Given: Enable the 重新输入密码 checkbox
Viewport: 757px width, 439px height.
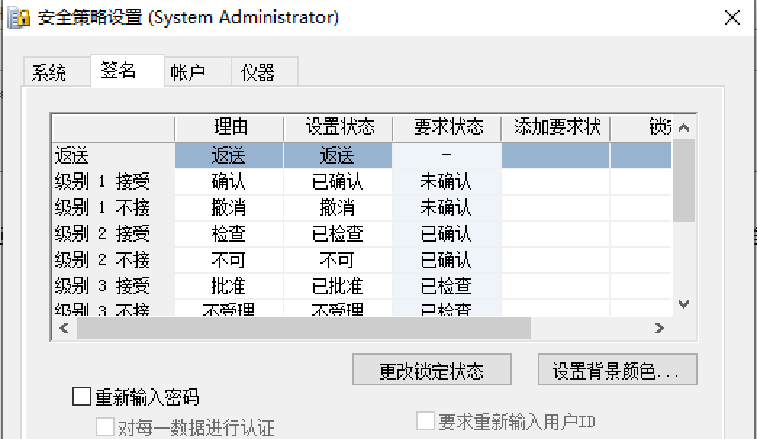Looking at the screenshot, I should [x=82, y=397].
